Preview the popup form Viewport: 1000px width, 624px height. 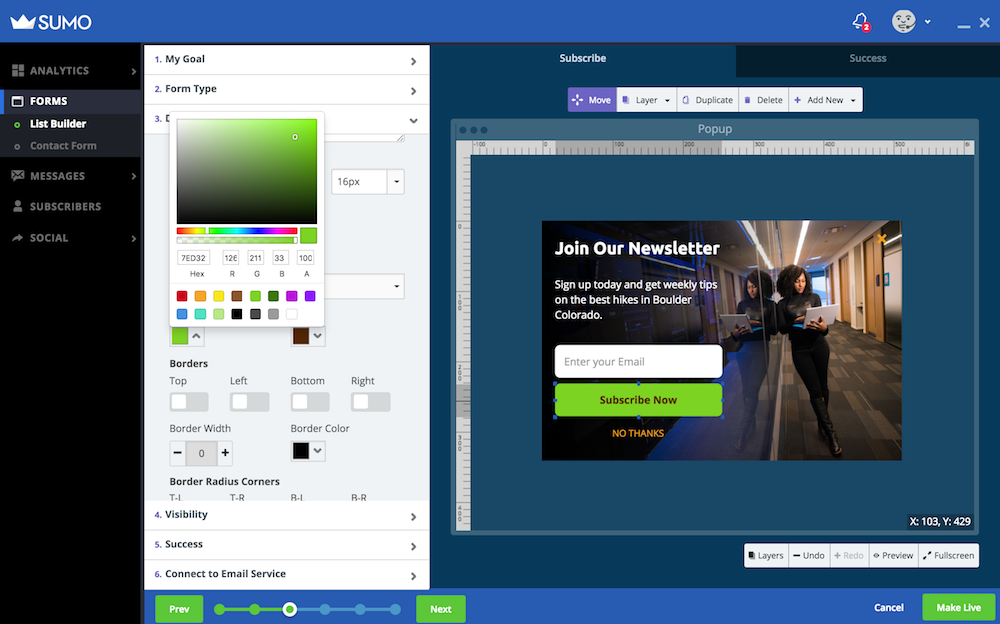click(893, 555)
